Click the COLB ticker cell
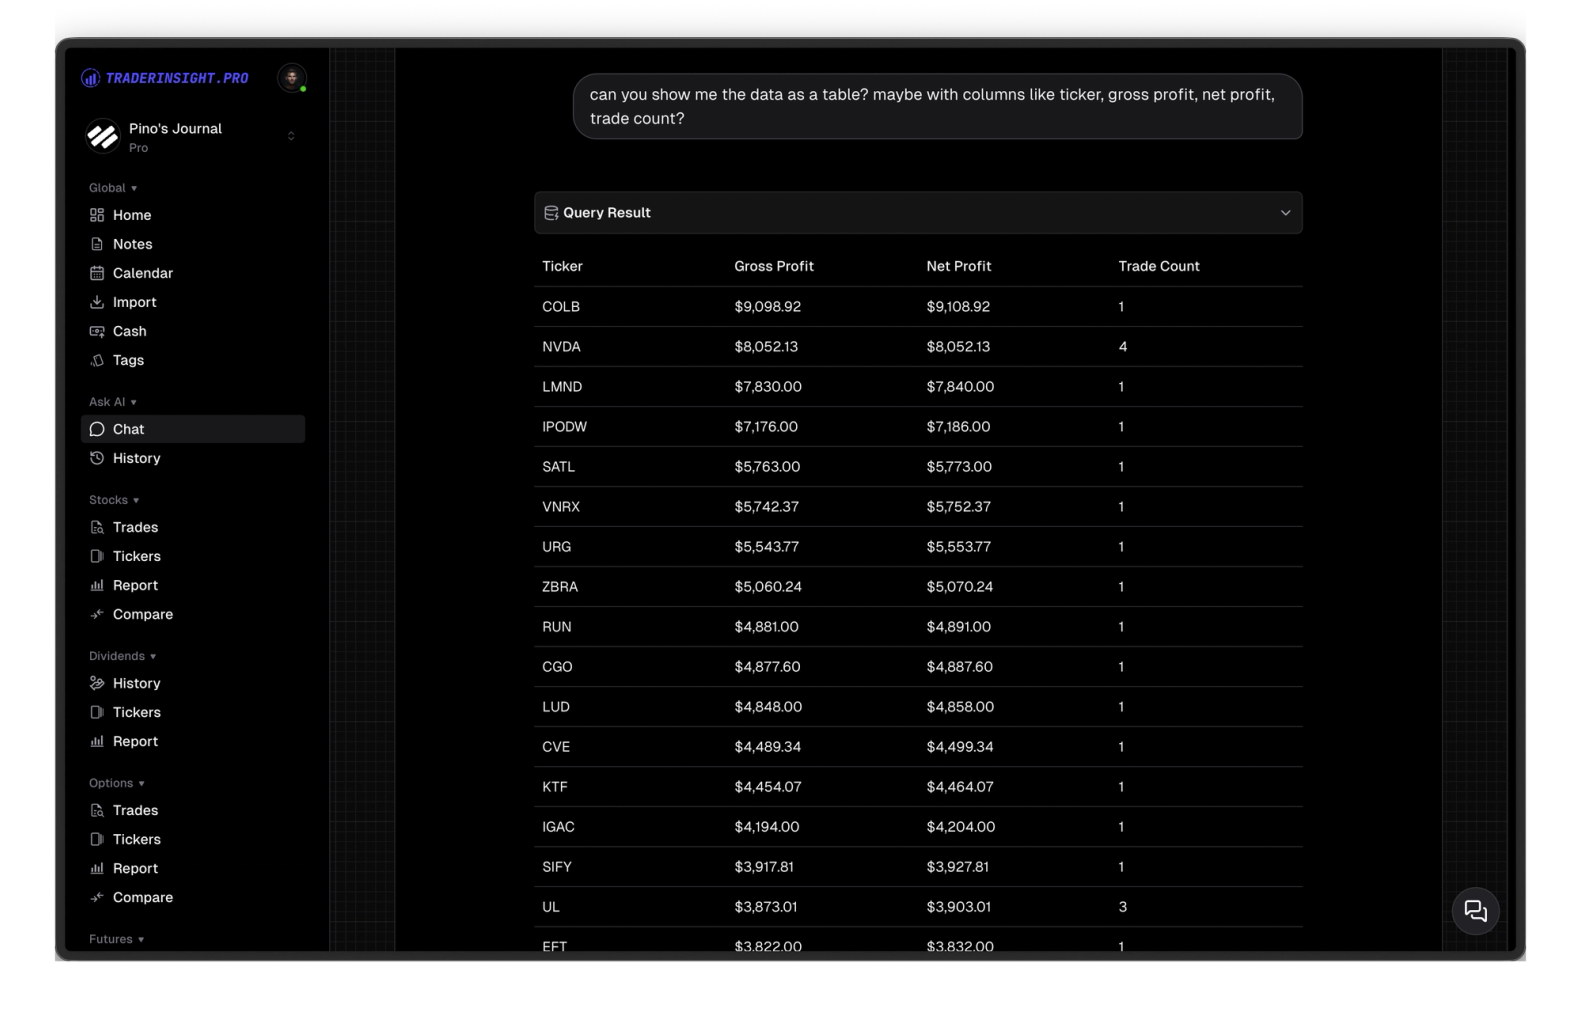The image size is (1582, 1035). click(x=561, y=307)
